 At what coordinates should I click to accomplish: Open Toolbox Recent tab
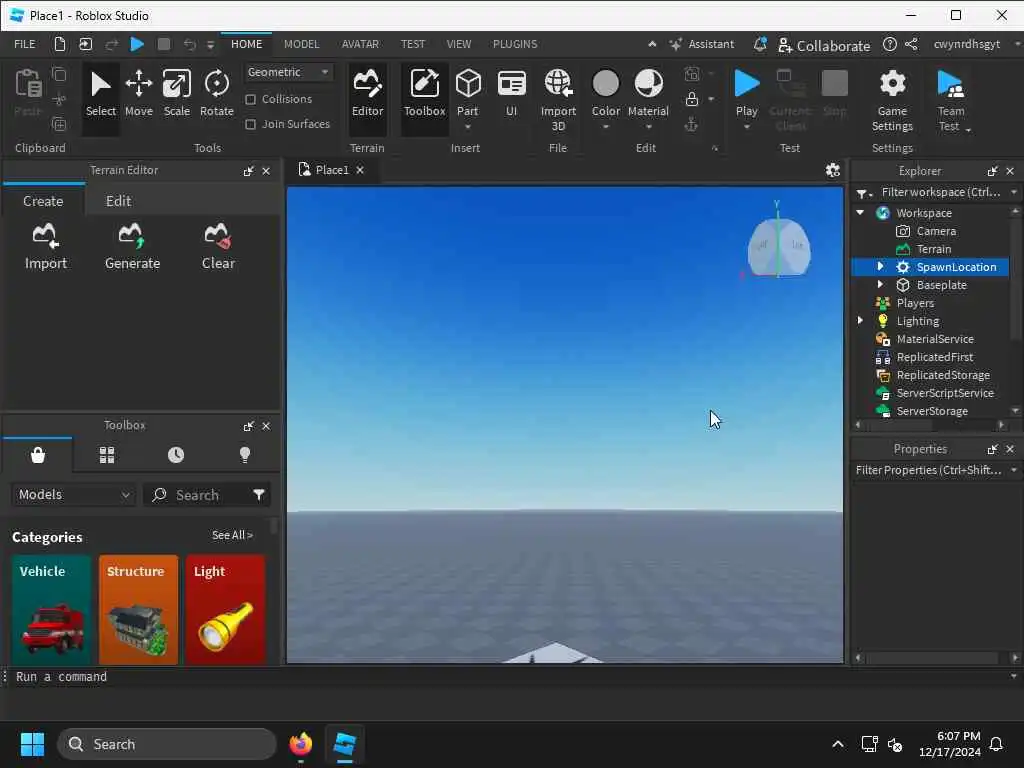pyautogui.click(x=176, y=455)
